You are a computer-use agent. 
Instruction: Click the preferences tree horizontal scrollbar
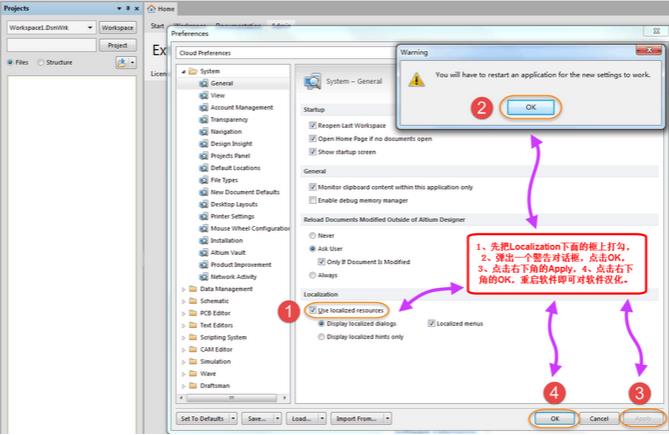click(x=233, y=398)
